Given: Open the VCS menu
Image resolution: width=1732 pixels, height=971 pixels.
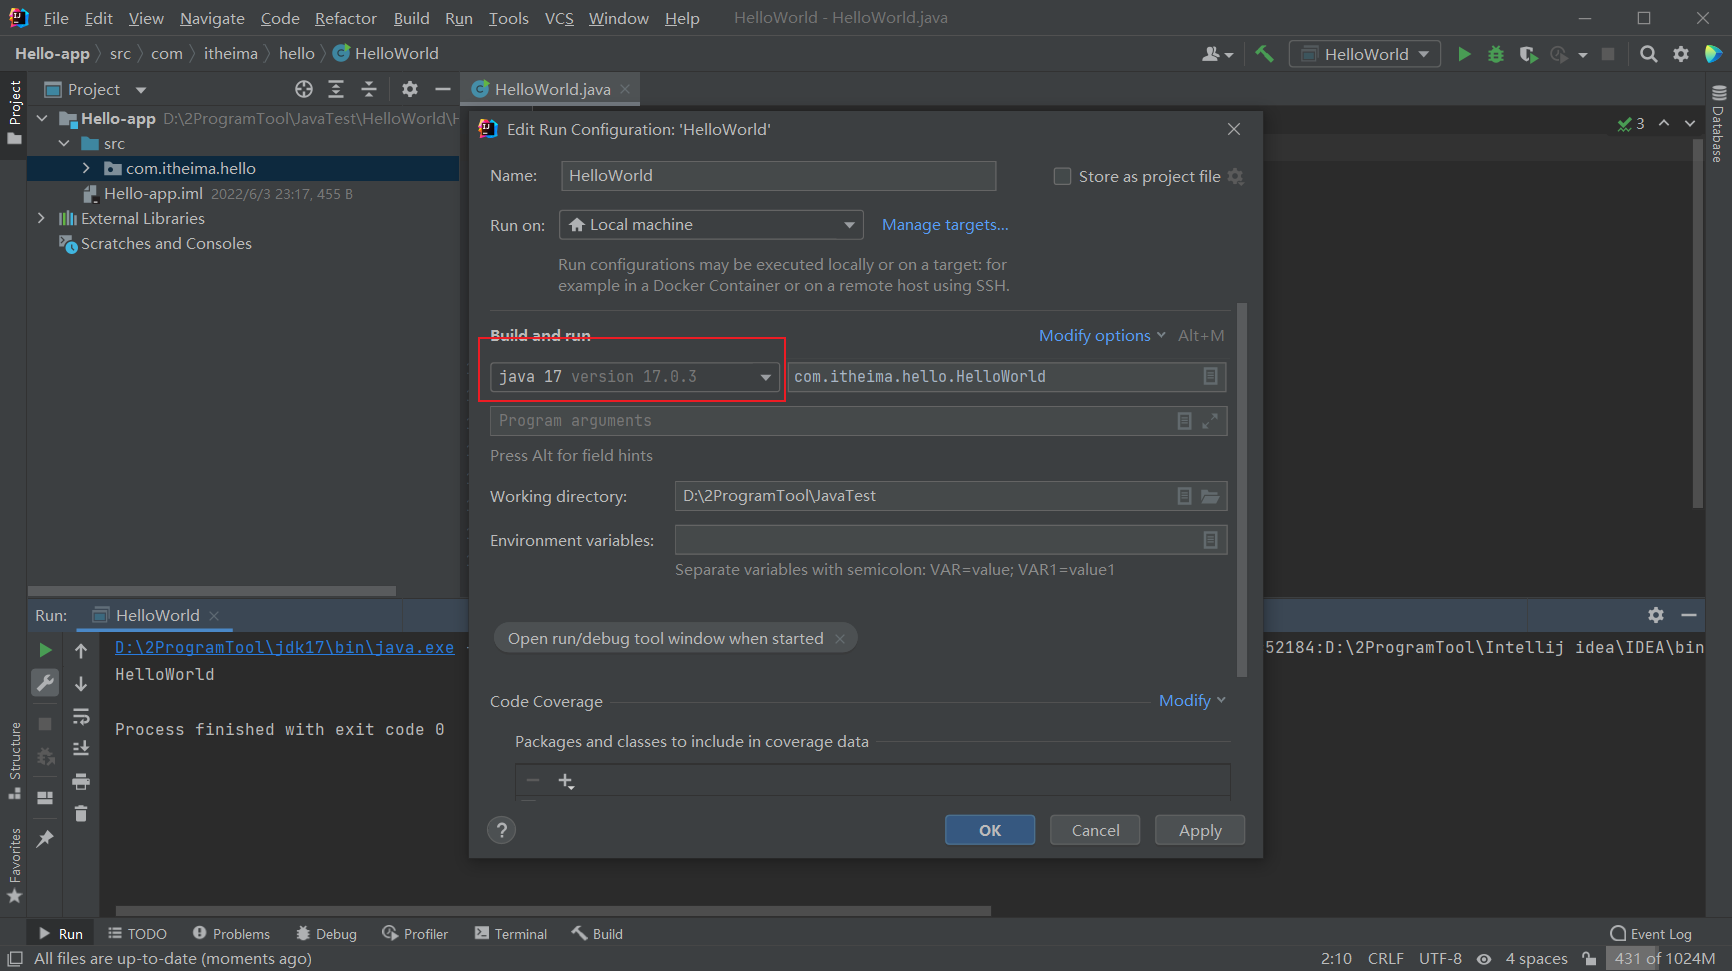Looking at the screenshot, I should click(x=559, y=18).
